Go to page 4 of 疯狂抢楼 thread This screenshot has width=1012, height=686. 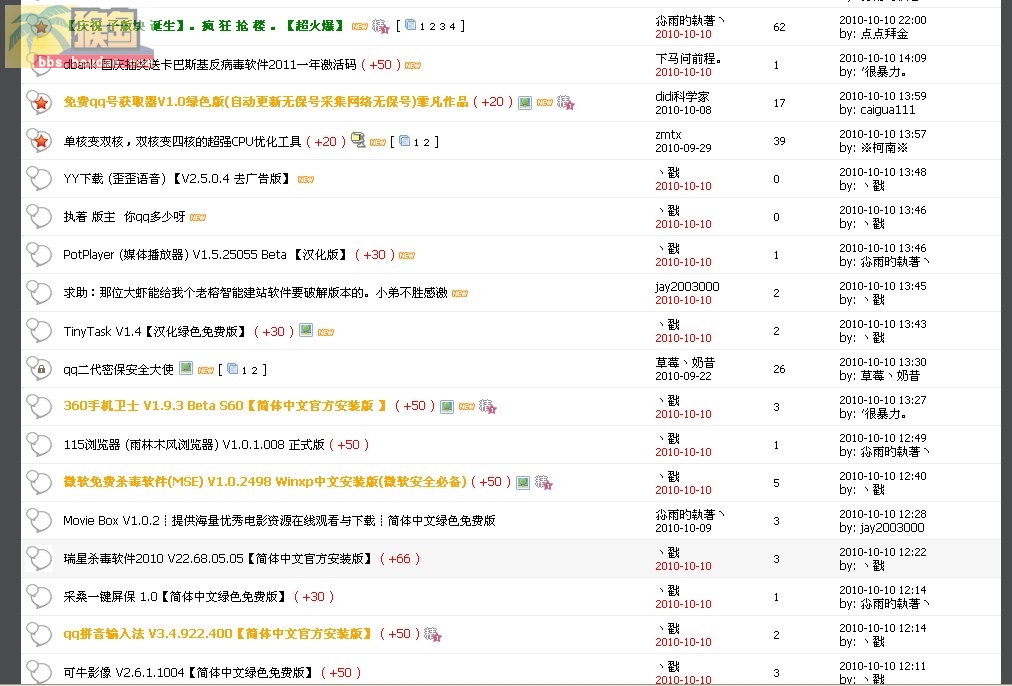point(452,26)
